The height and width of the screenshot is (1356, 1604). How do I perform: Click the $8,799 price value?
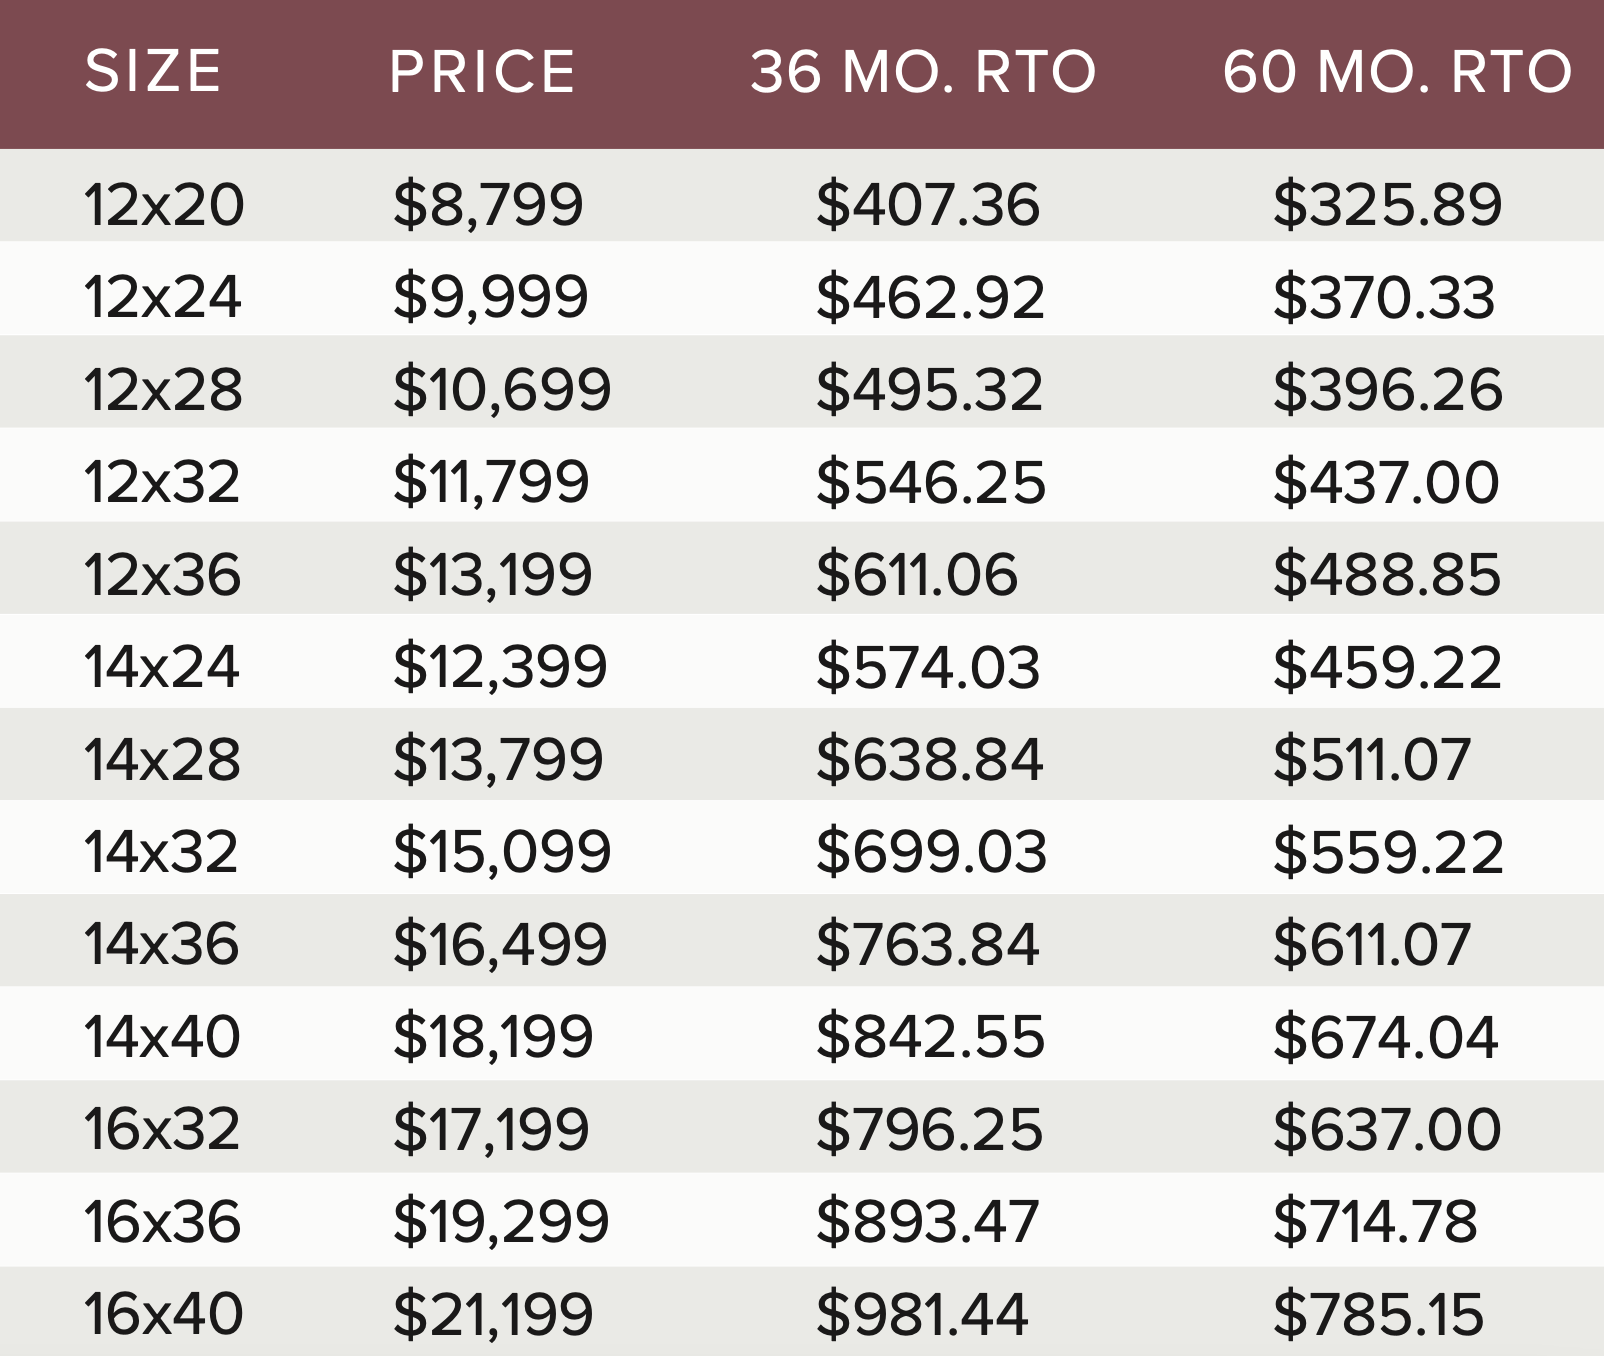(x=488, y=204)
